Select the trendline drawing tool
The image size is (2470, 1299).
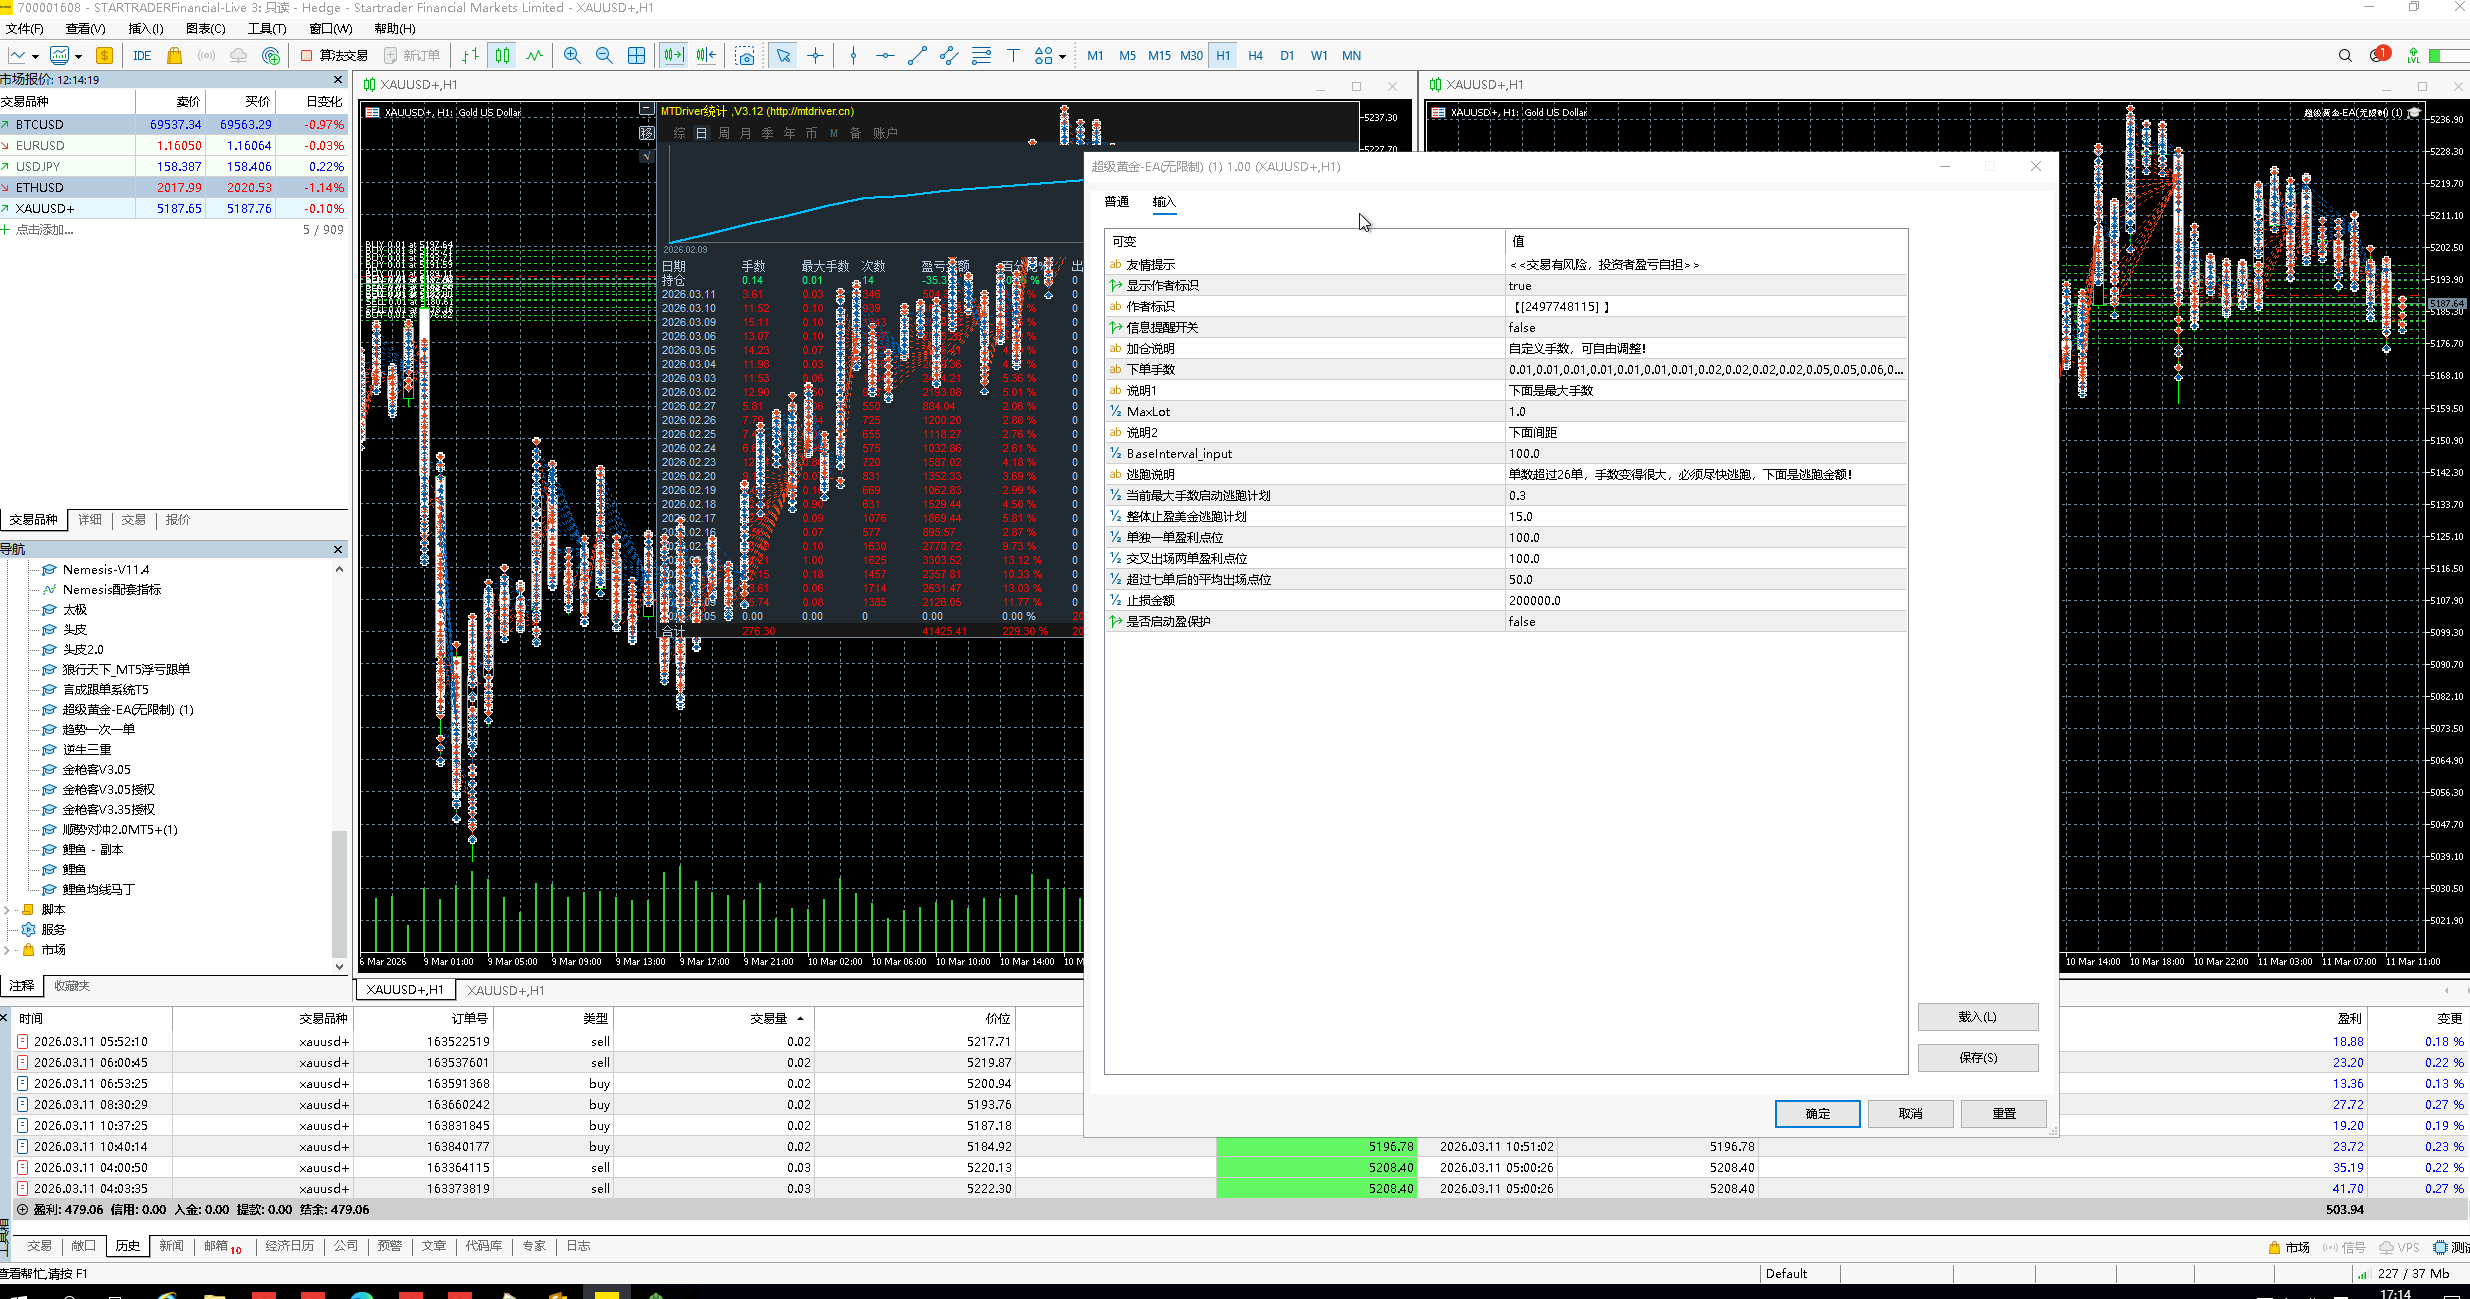pyautogui.click(x=917, y=56)
